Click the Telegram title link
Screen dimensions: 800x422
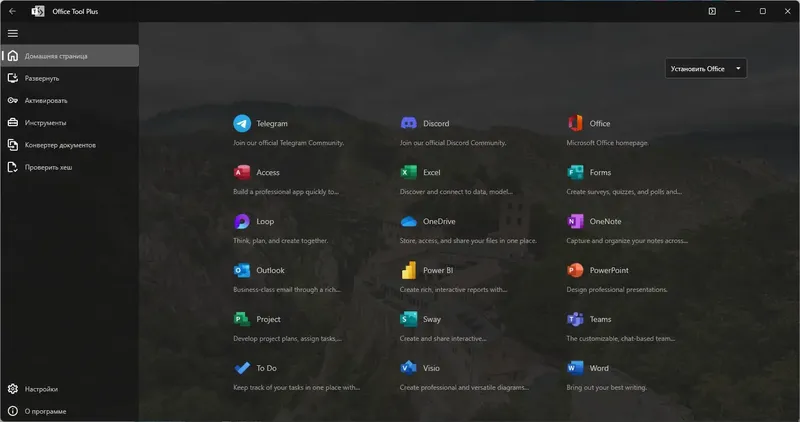click(272, 123)
